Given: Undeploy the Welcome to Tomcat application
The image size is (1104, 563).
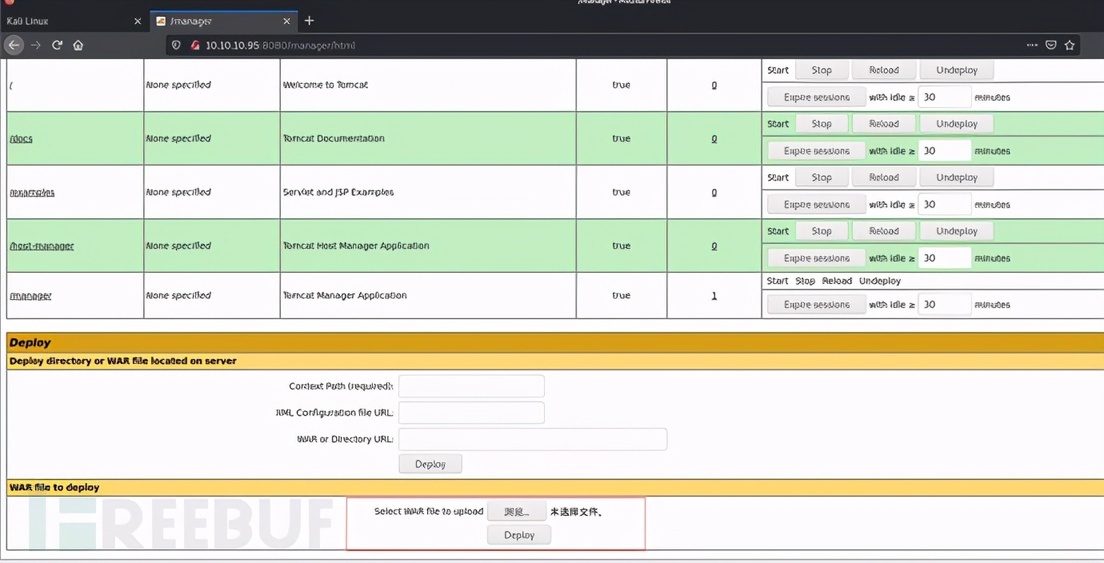Looking at the screenshot, I should click(x=957, y=70).
